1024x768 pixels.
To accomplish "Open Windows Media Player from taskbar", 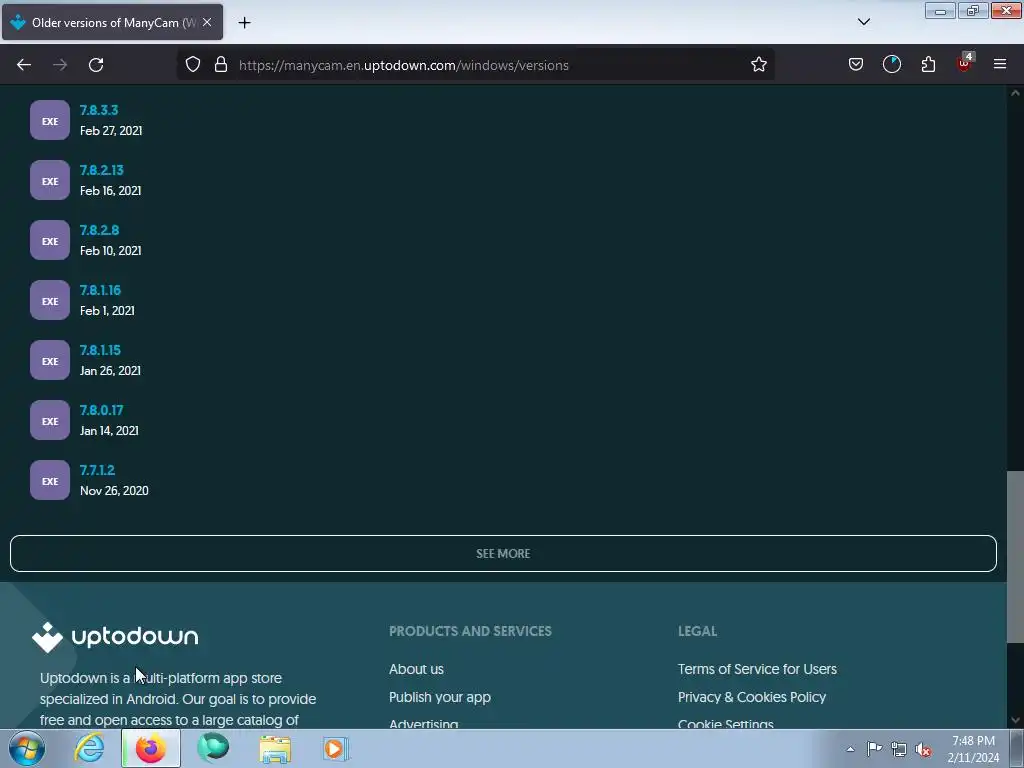I will point(336,748).
